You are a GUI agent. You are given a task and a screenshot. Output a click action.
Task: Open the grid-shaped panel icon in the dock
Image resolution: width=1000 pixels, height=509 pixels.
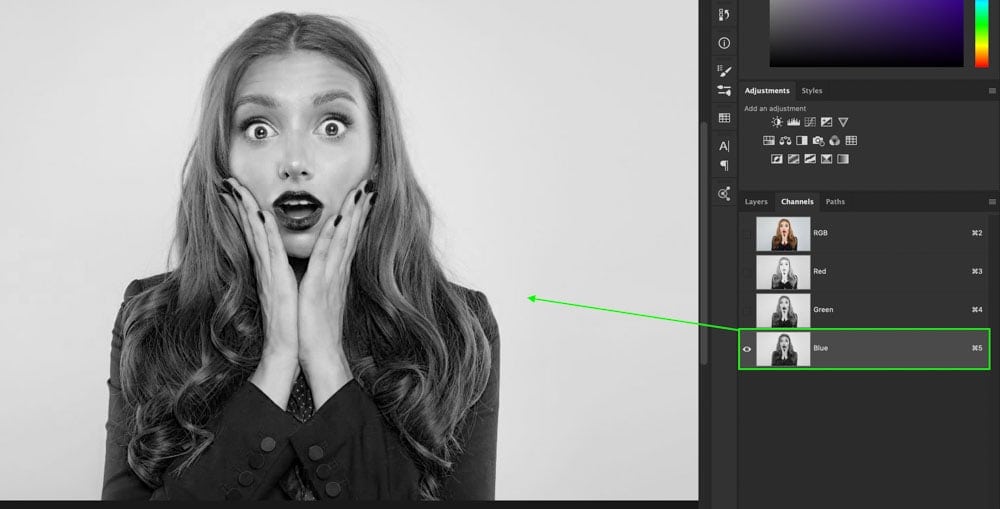pyautogui.click(x=724, y=118)
